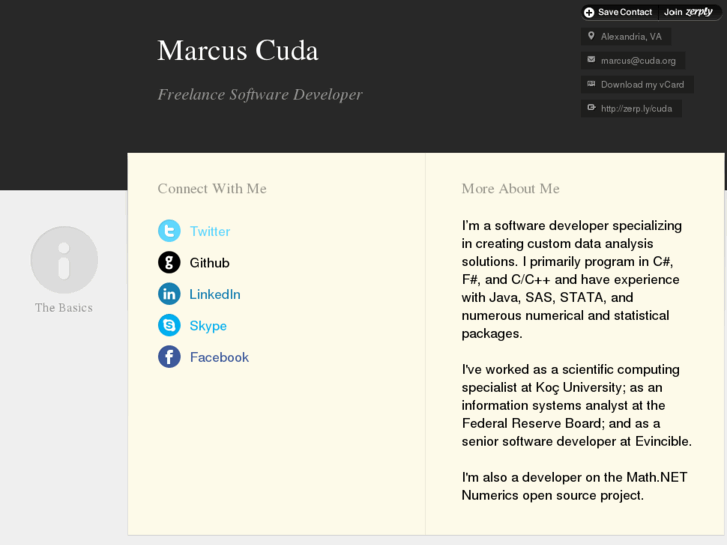This screenshot has width=727, height=545.
Task: Open the Github text link
Action: tap(210, 263)
